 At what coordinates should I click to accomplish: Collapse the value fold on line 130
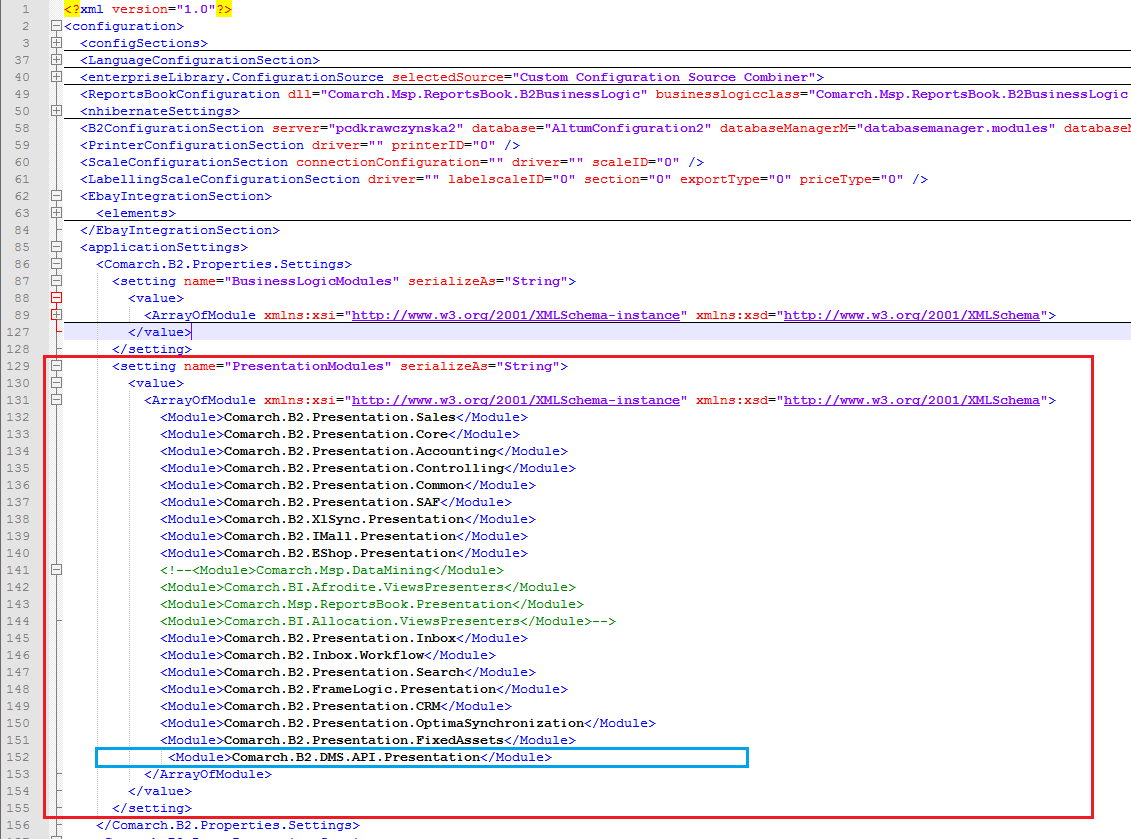[56, 383]
